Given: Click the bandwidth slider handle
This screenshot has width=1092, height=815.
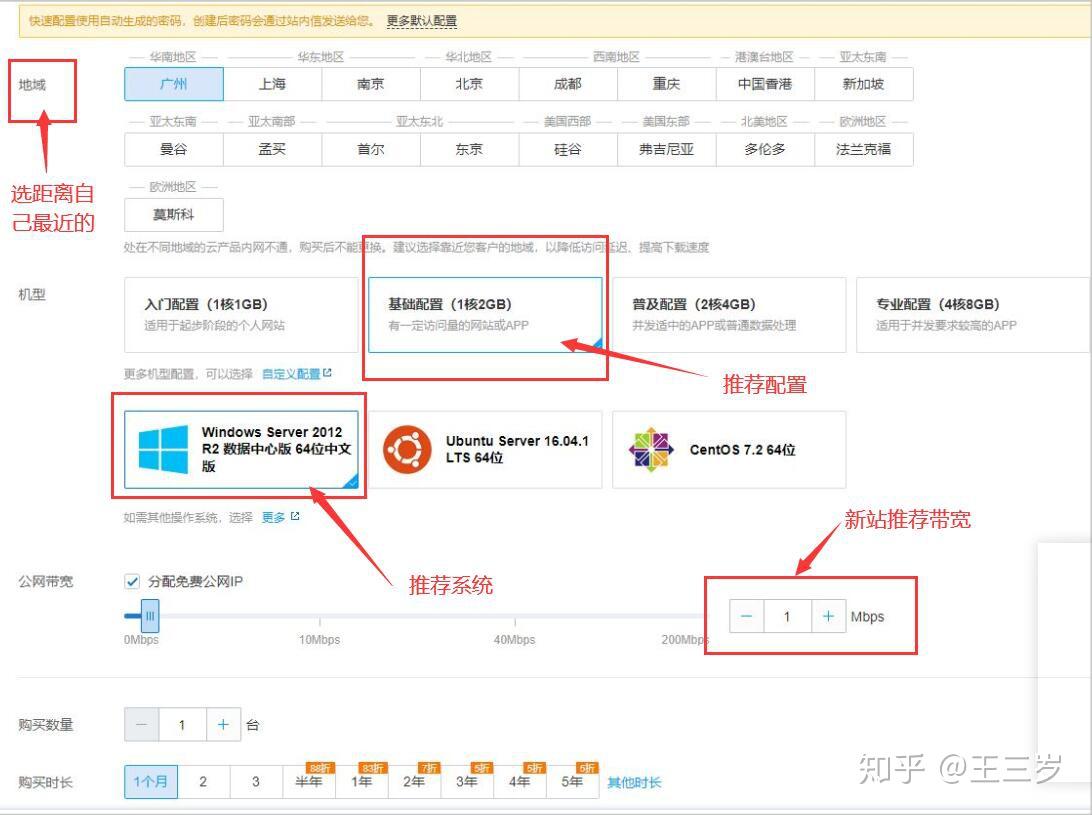Looking at the screenshot, I should pos(150,616).
